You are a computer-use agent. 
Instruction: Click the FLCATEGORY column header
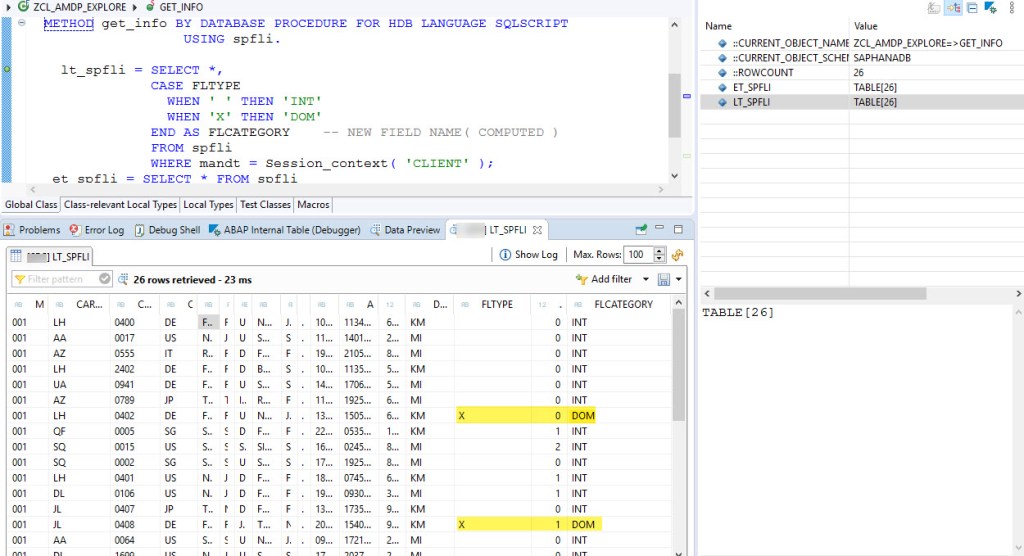coord(618,304)
